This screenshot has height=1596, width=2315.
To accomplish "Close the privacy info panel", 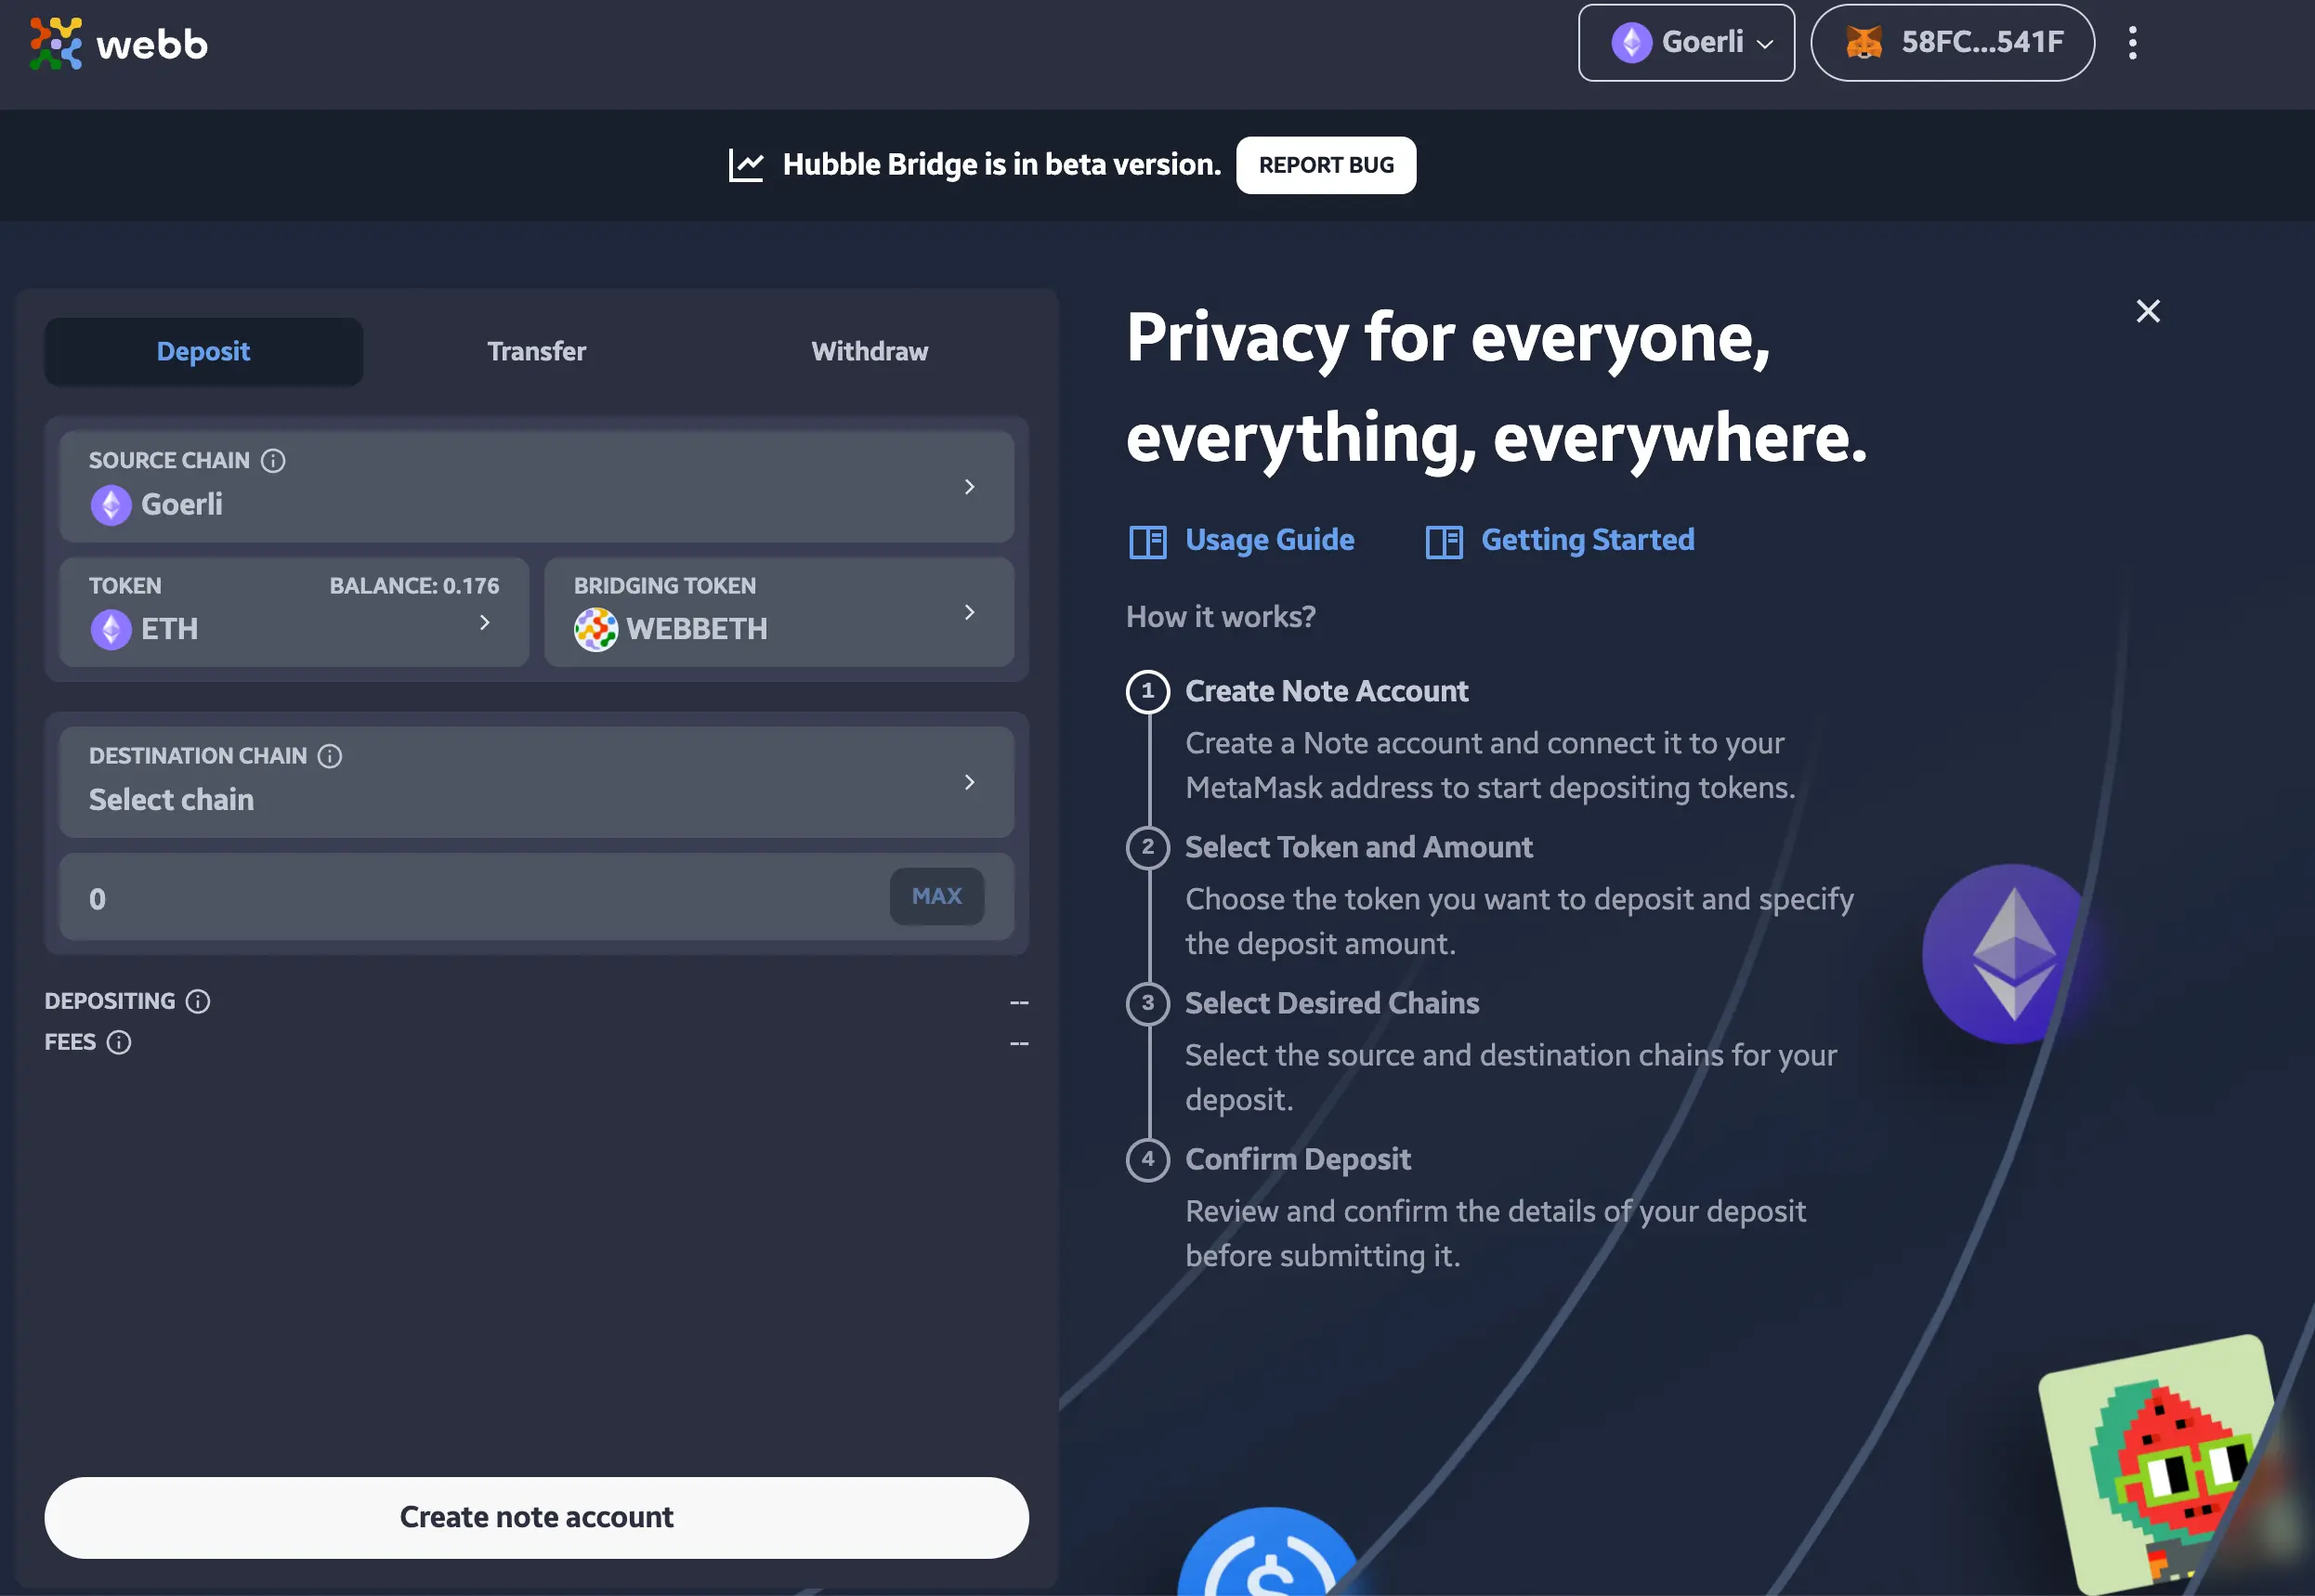I will click(2148, 311).
